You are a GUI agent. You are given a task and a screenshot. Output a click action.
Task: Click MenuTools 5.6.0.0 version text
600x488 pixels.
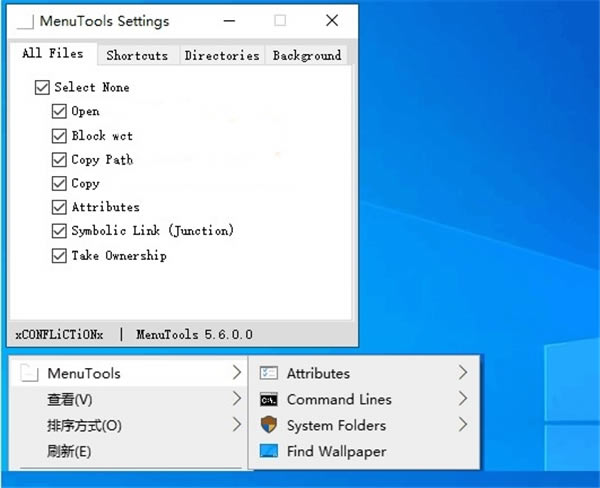tap(194, 335)
